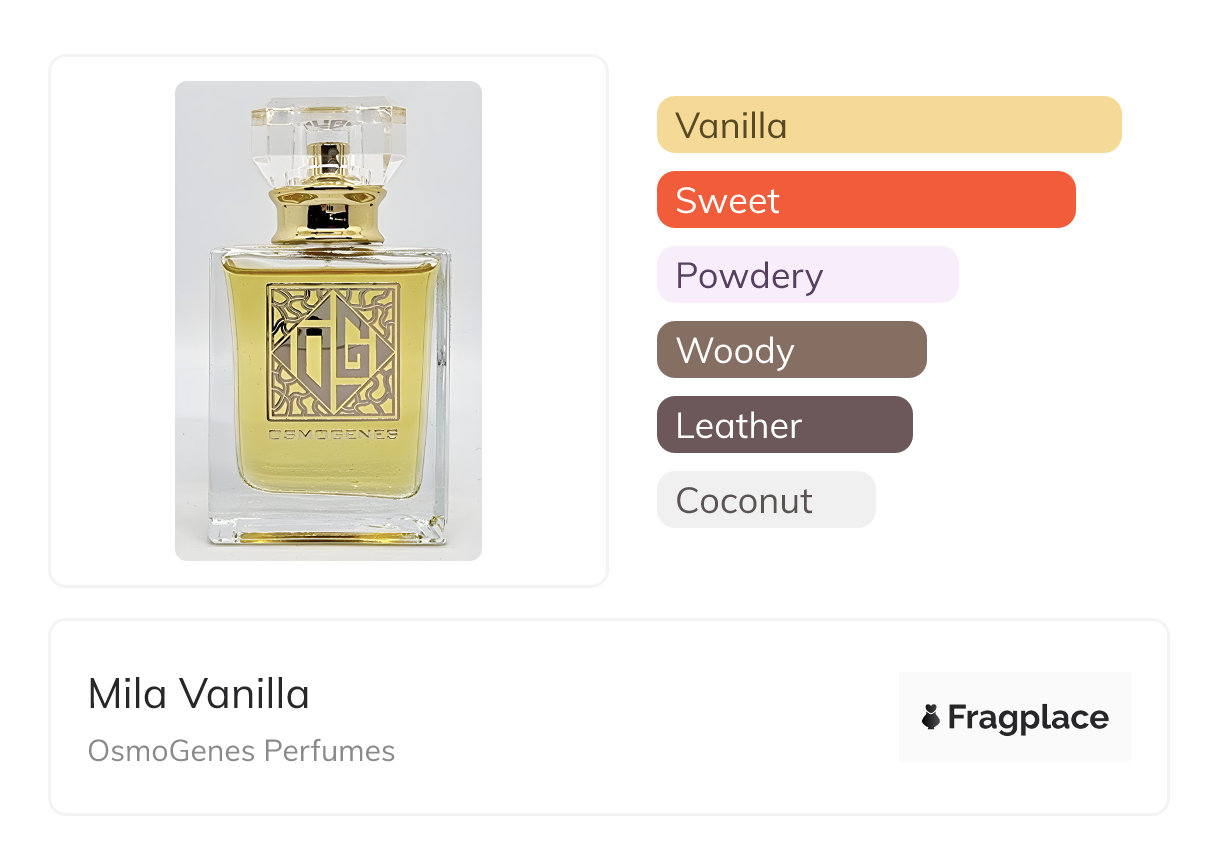The width and height of the screenshot is (1218, 864).
Task: Choose the Powdery accord bar
Action: coord(807,275)
